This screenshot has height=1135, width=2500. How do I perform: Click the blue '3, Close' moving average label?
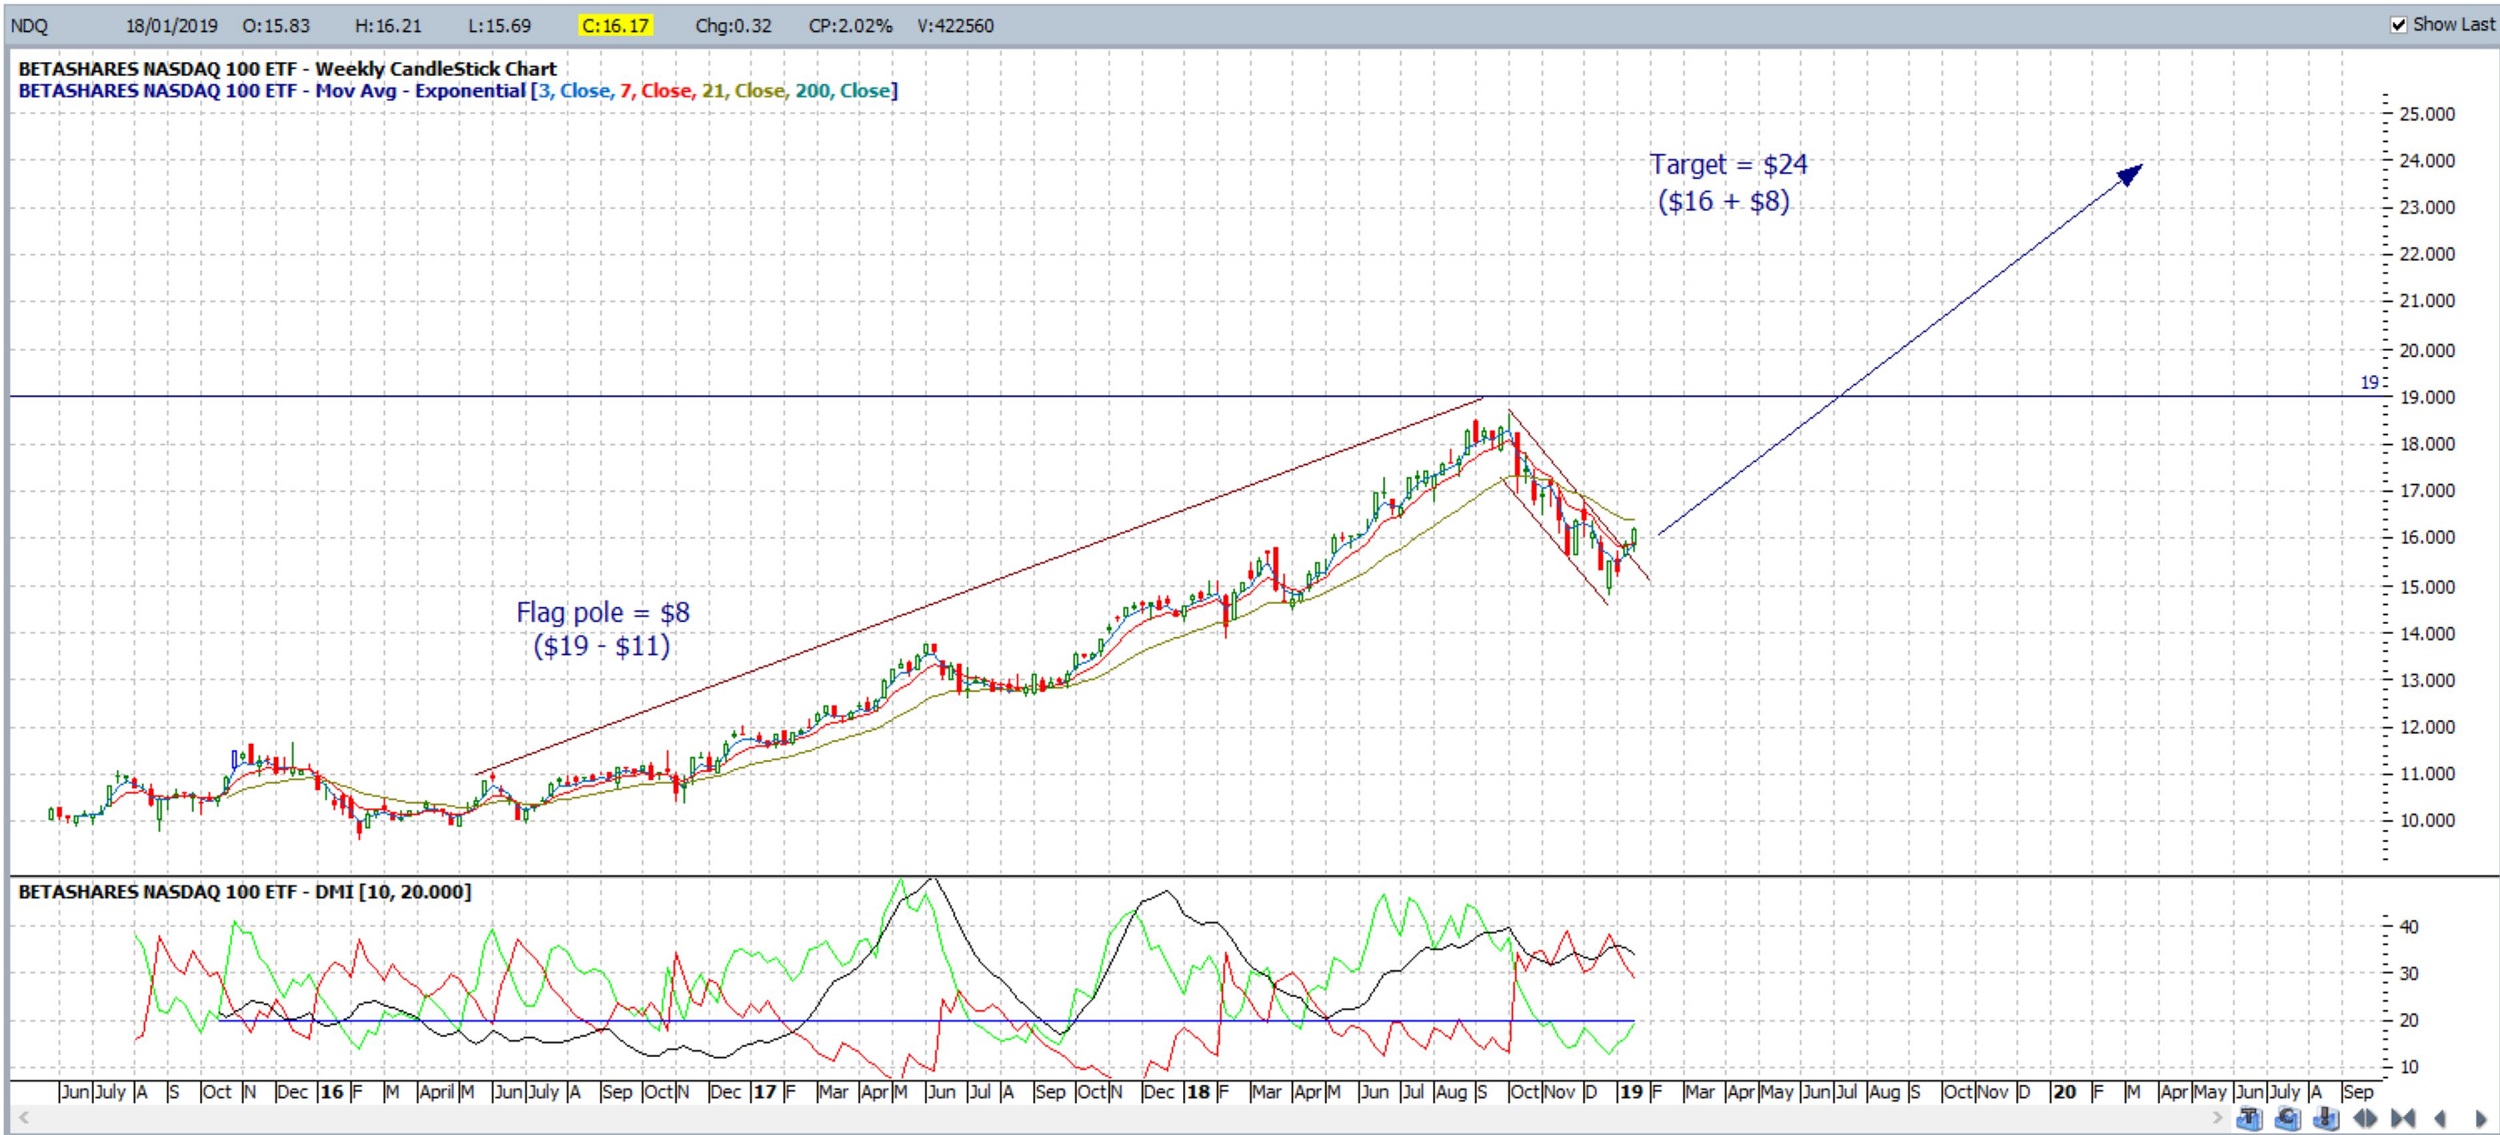(575, 91)
